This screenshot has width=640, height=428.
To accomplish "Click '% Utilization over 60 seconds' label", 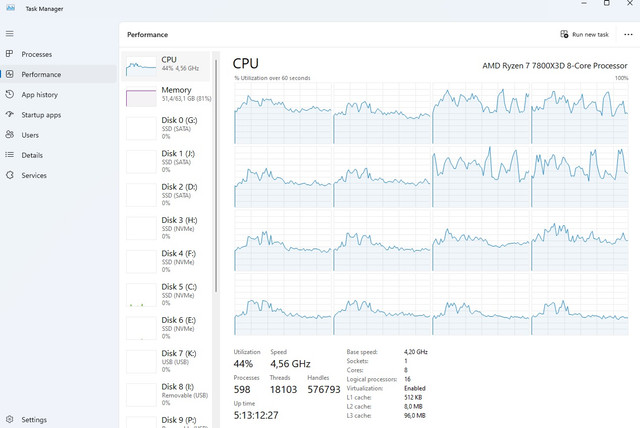I will tap(272, 78).
